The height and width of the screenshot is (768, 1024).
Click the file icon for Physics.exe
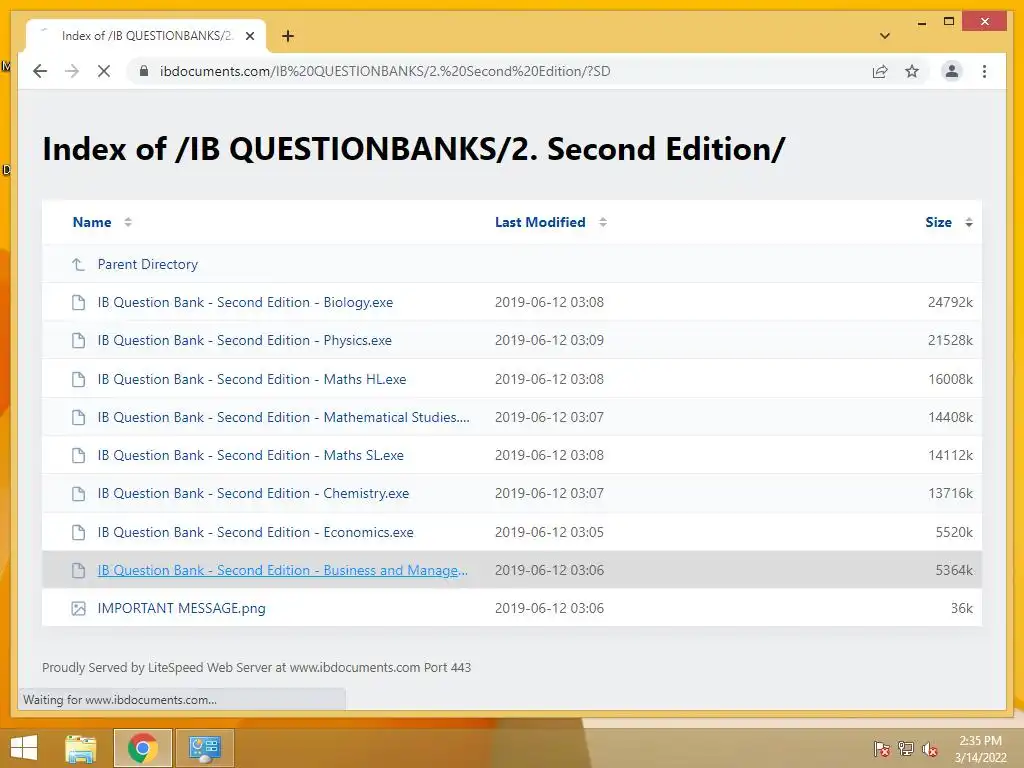(78, 340)
